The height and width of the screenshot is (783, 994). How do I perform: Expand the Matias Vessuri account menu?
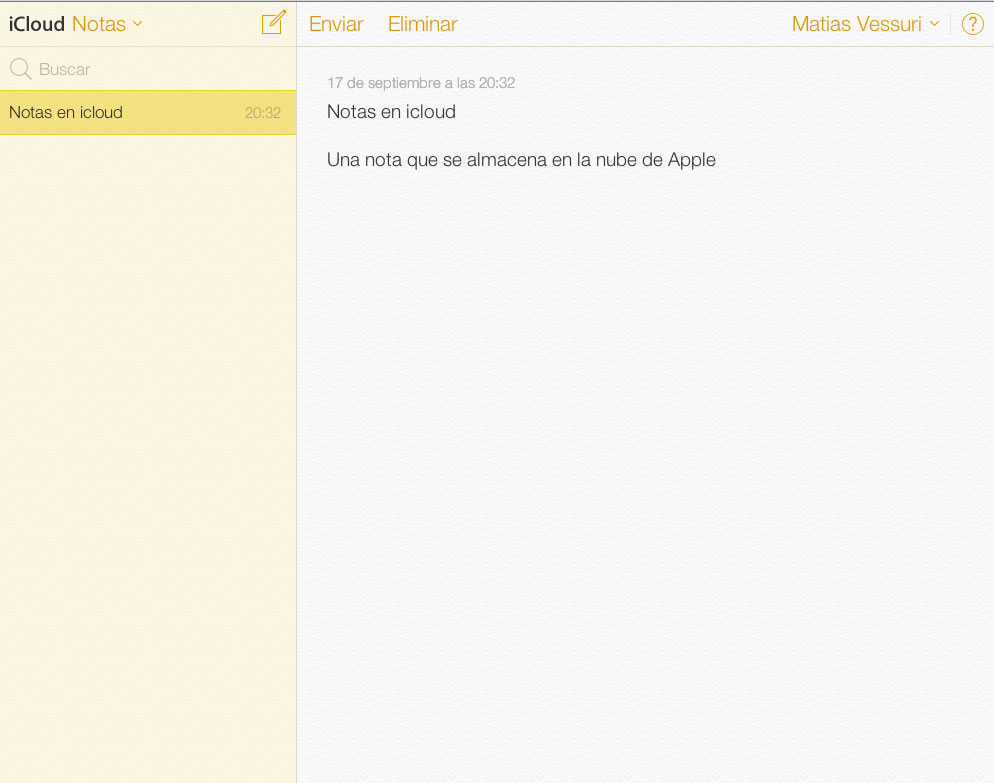coord(865,24)
